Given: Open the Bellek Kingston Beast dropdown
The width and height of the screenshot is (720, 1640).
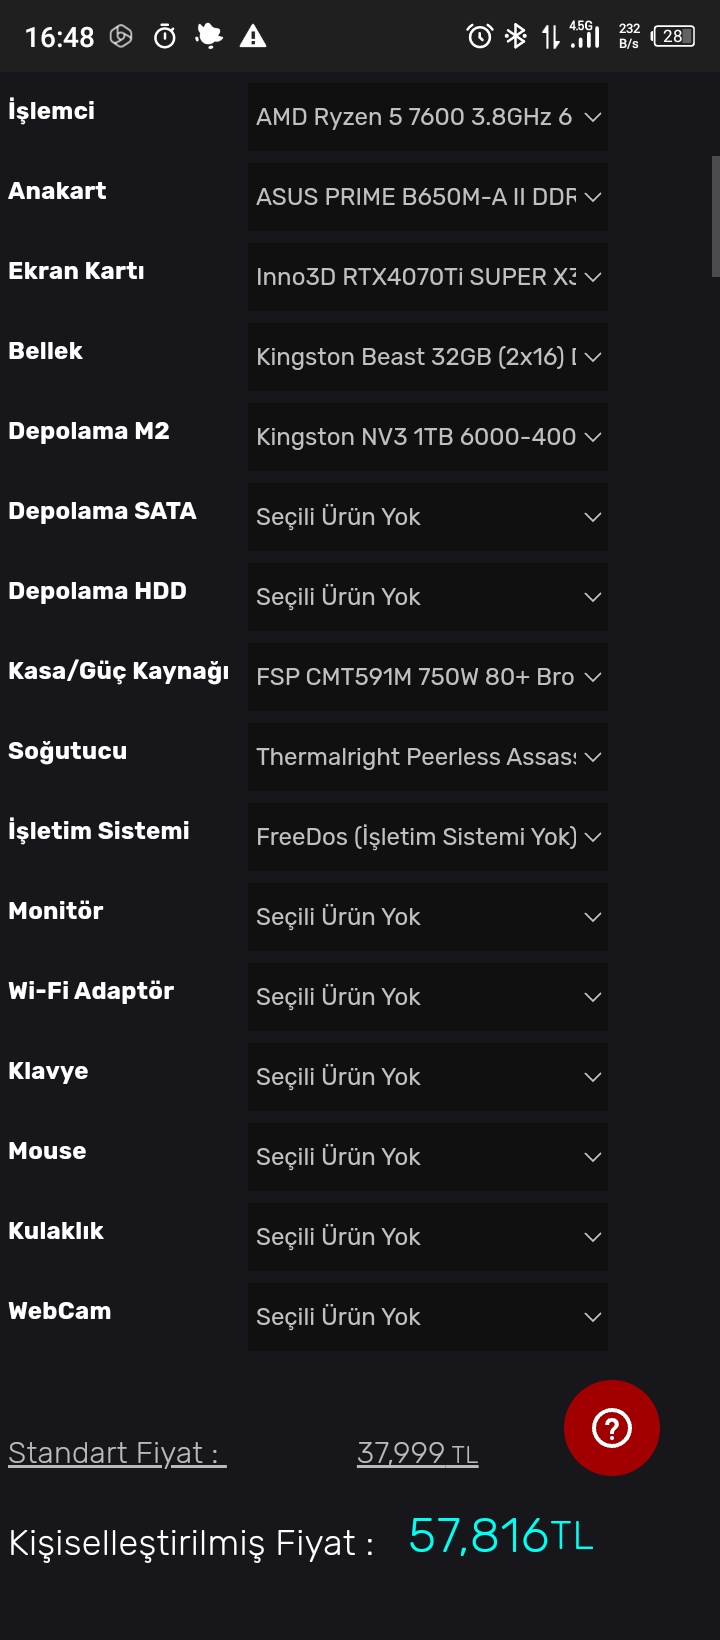Looking at the screenshot, I should (x=427, y=357).
